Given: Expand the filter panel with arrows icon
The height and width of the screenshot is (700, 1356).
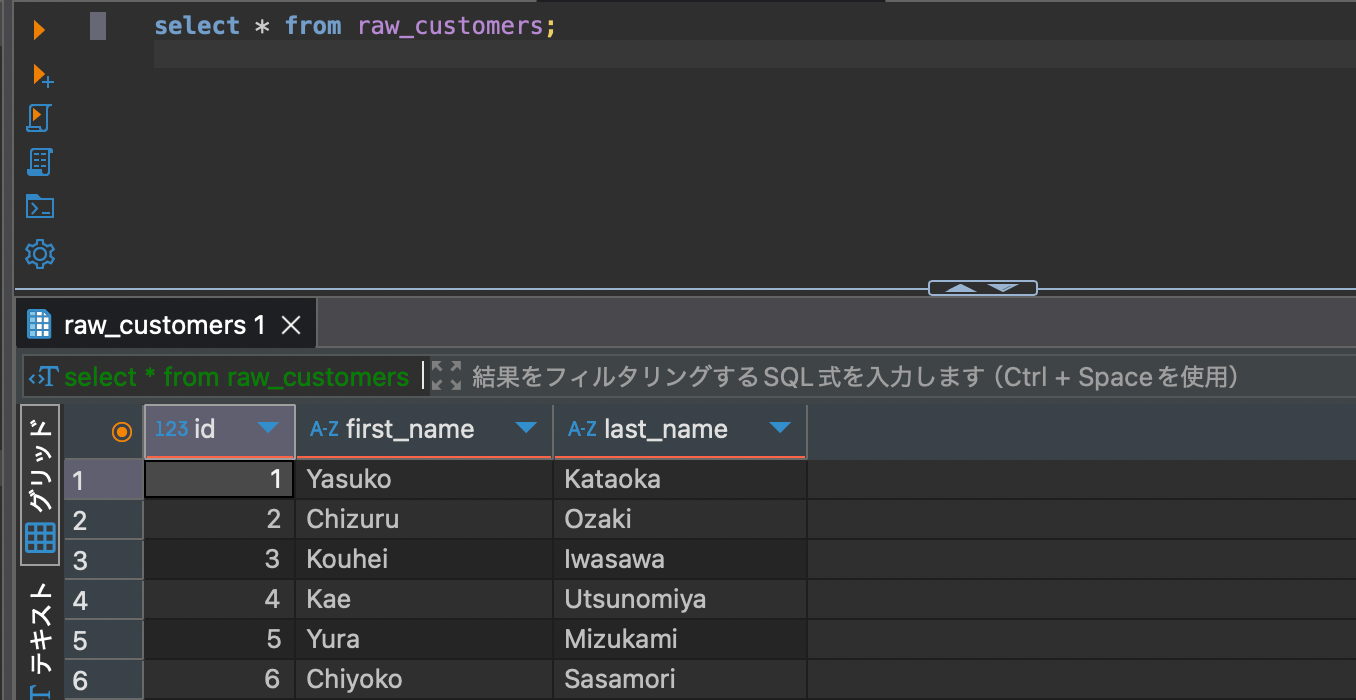Looking at the screenshot, I should click(447, 376).
